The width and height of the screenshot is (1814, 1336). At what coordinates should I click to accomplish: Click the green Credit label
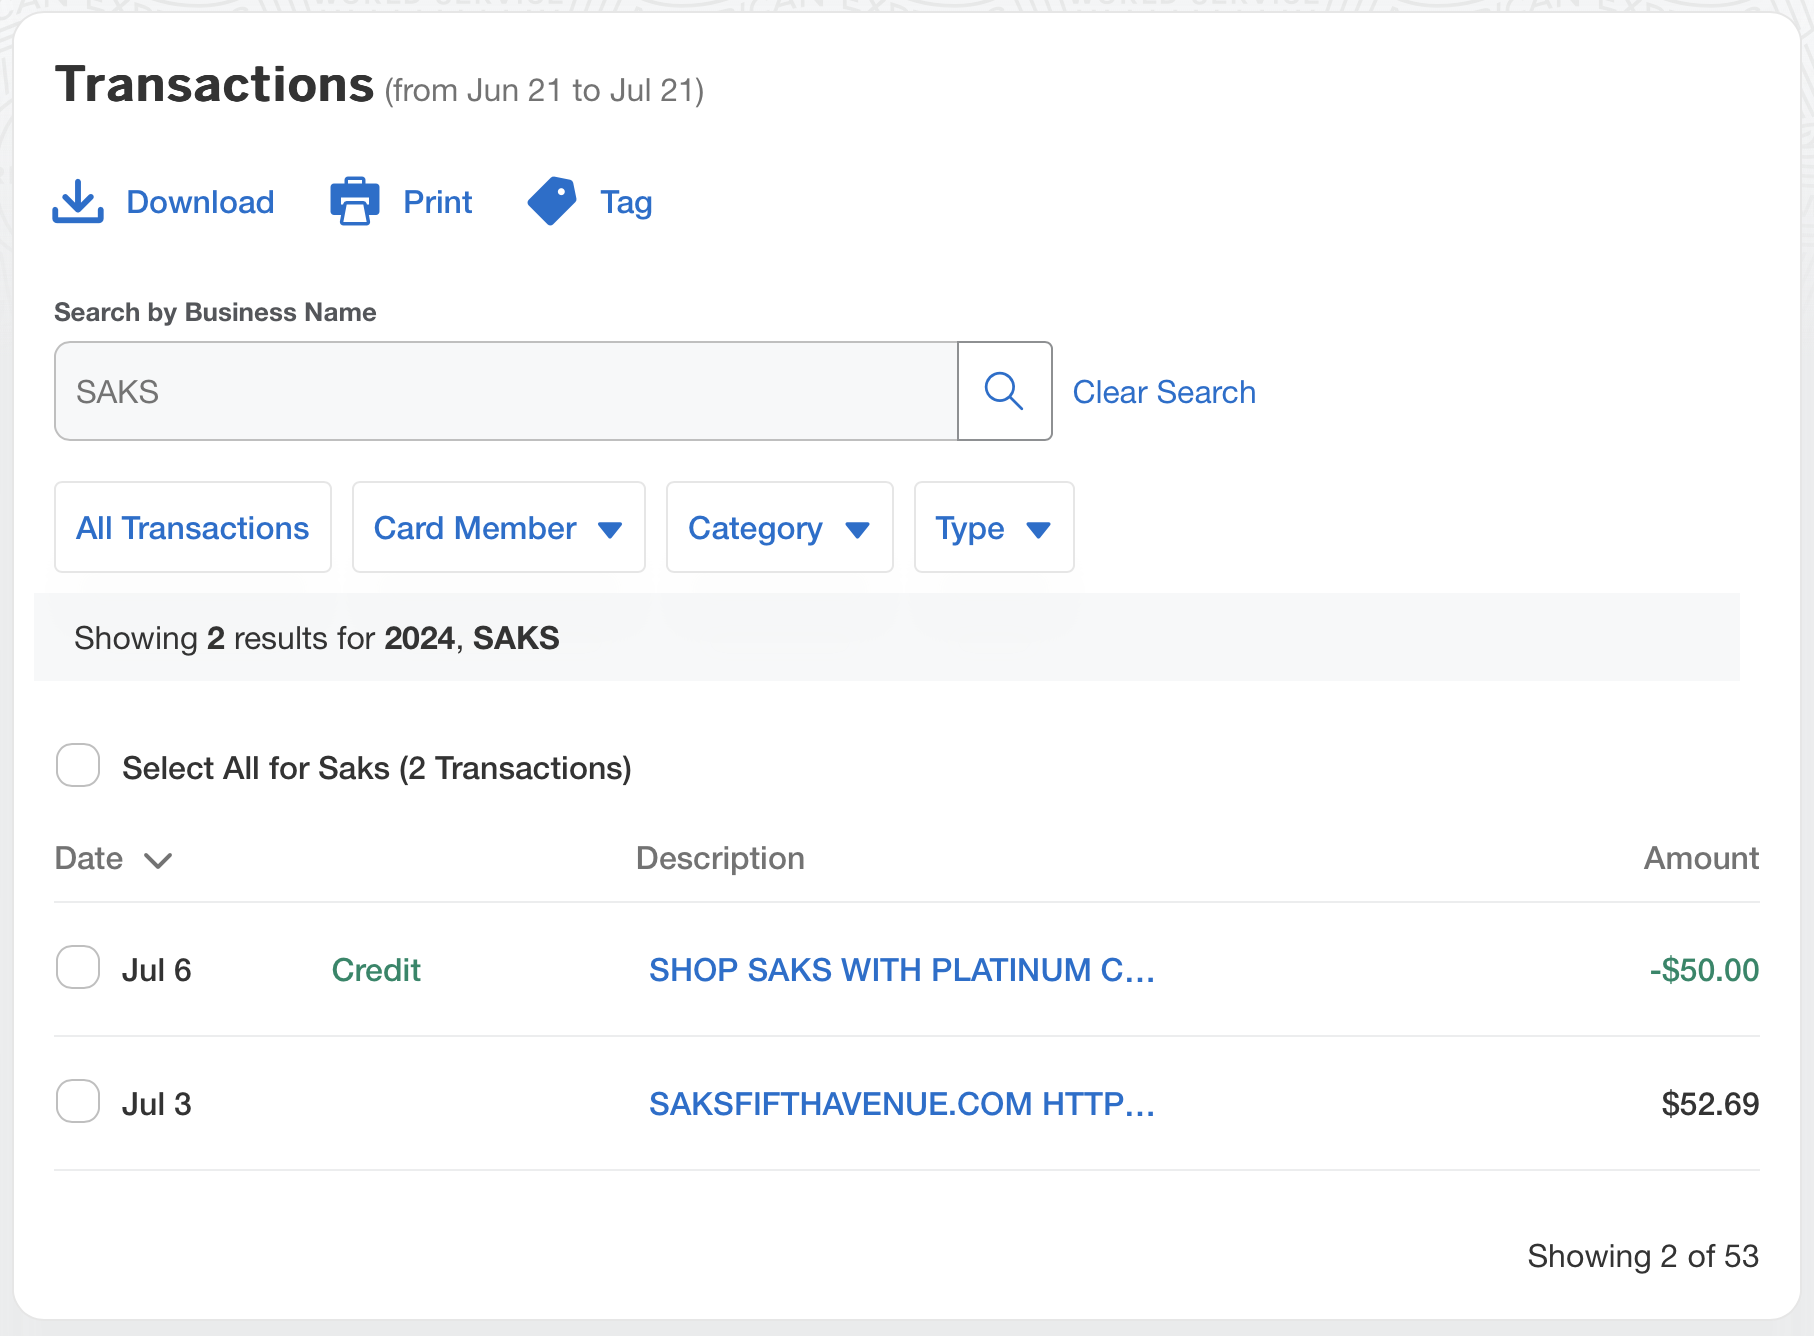(x=376, y=970)
